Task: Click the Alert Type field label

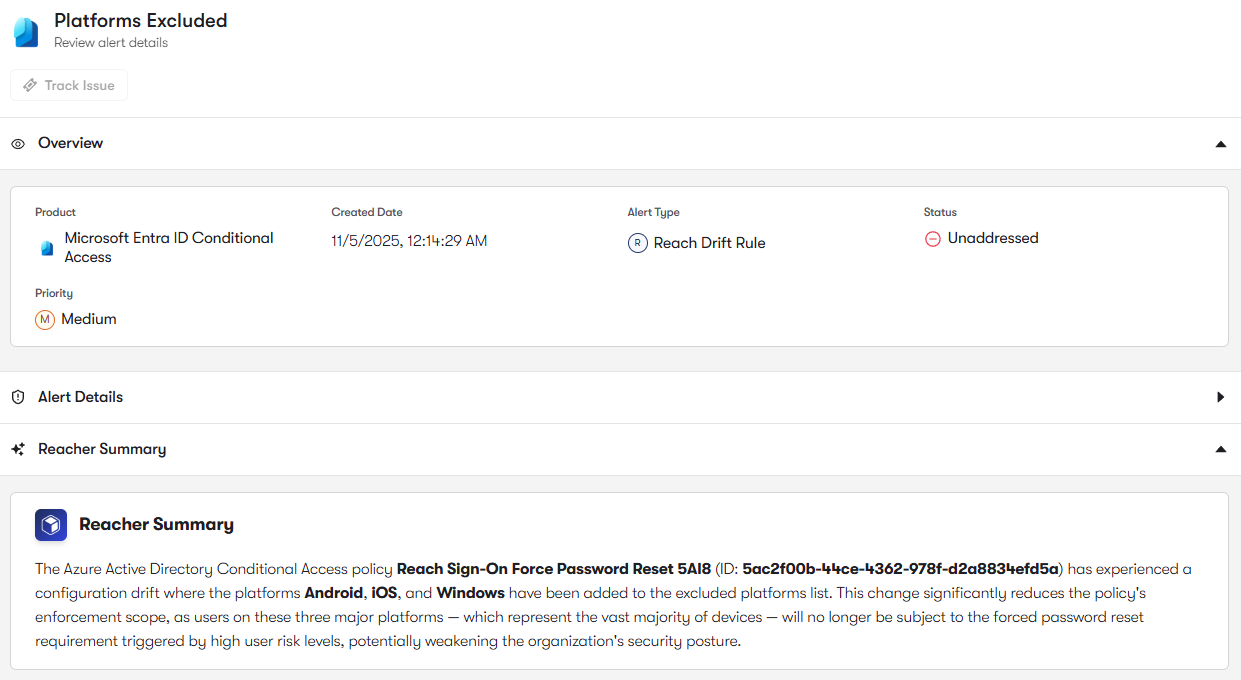Action: tap(654, 212)
